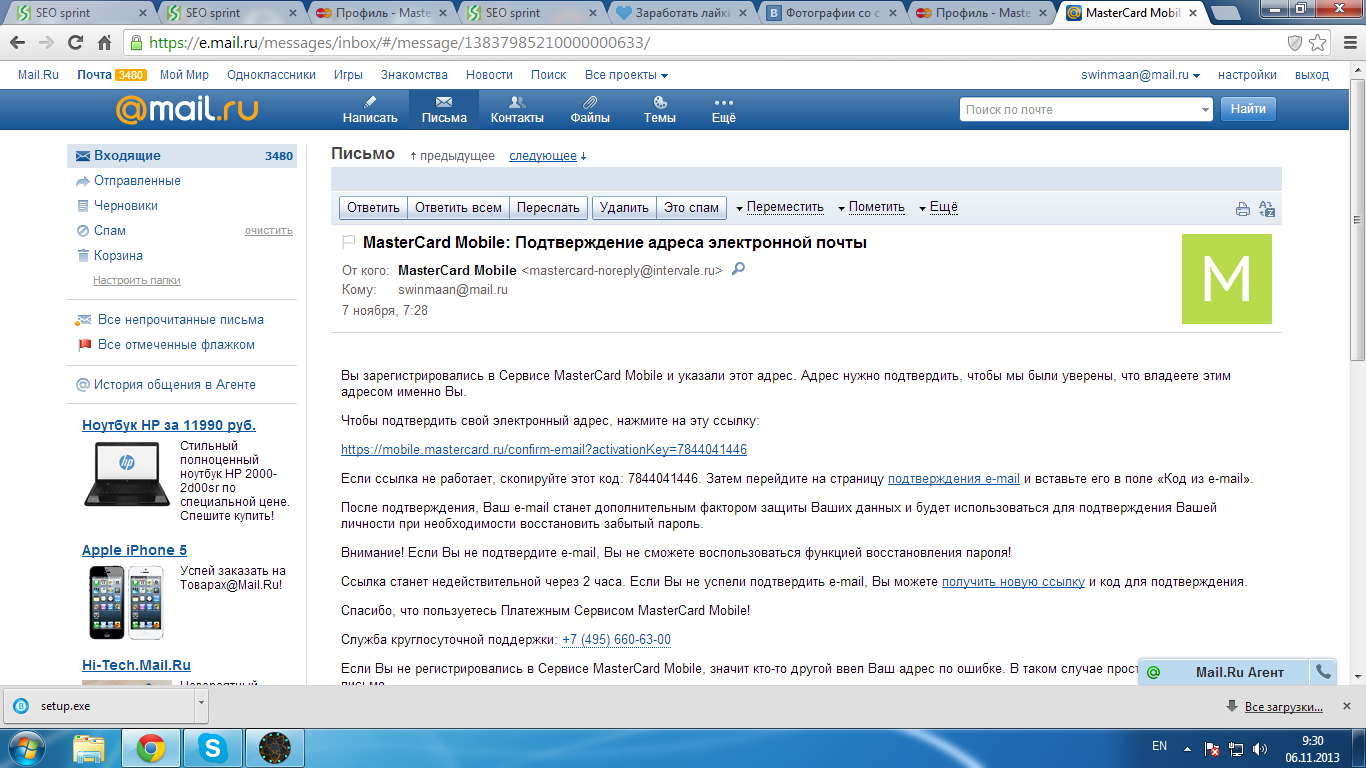The image size is (1366, 768).
Task: Open the Входящие folder
Action: coord(182,156)
